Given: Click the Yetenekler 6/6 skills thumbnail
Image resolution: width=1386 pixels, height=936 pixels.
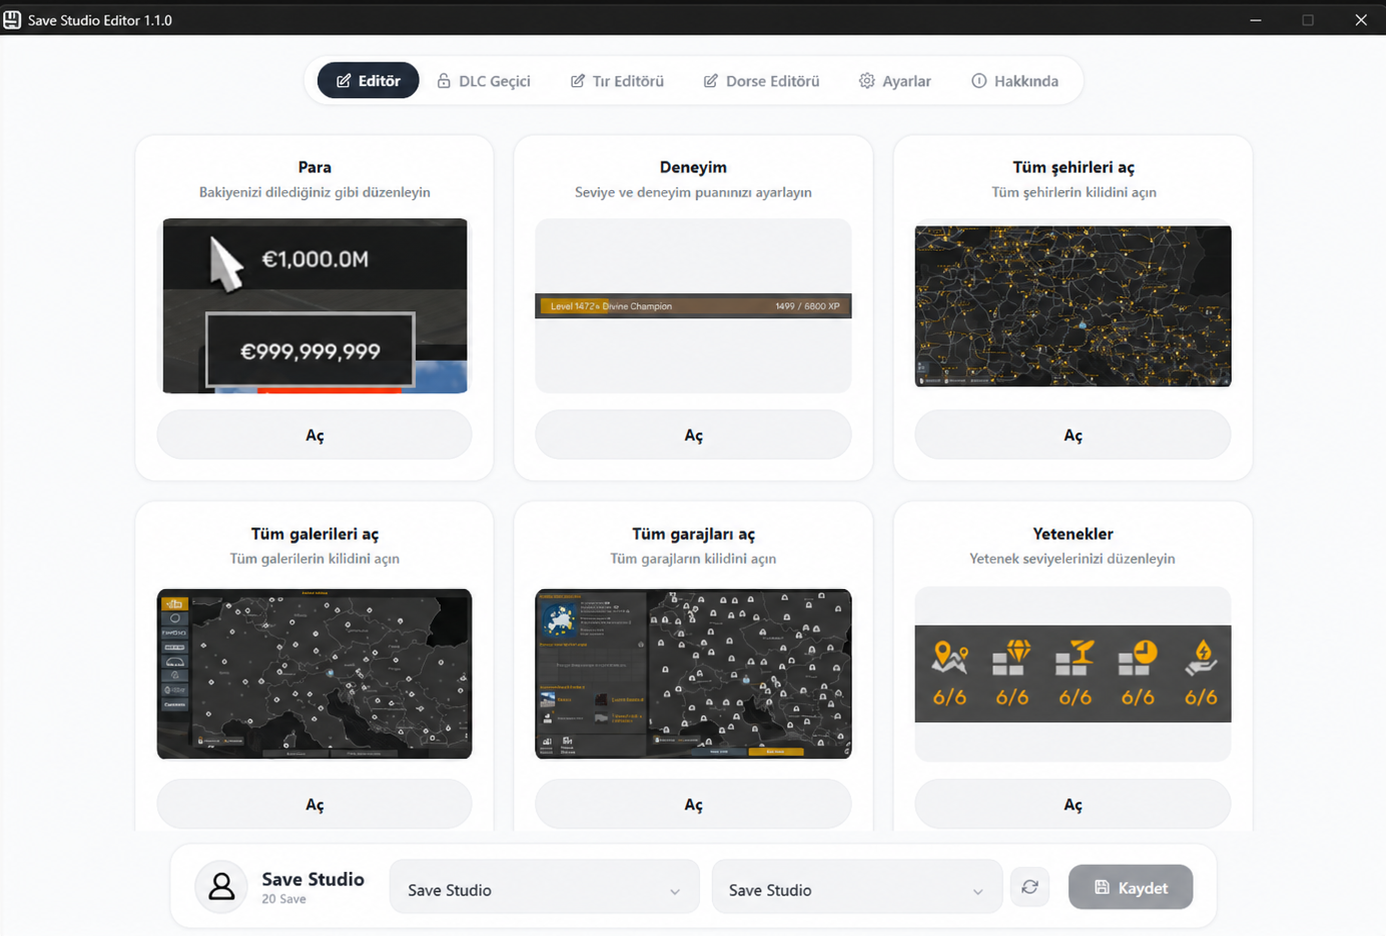Looking at the screenshot, I should [1073, 674].
